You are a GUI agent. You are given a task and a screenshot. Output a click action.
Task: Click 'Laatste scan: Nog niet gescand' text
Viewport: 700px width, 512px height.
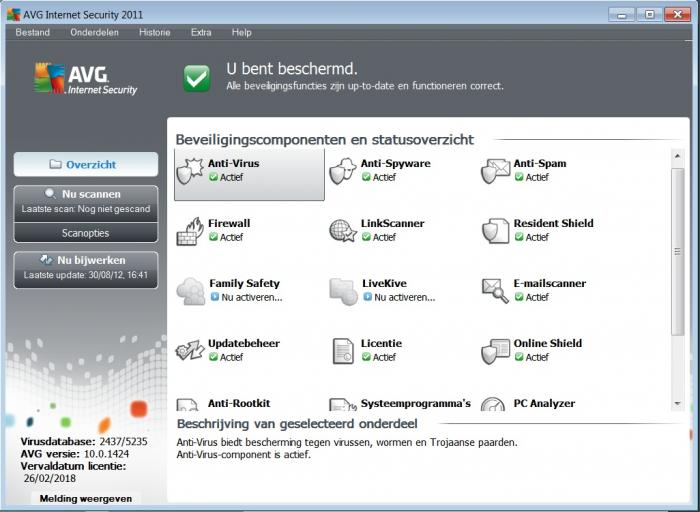tap(86, 209)
